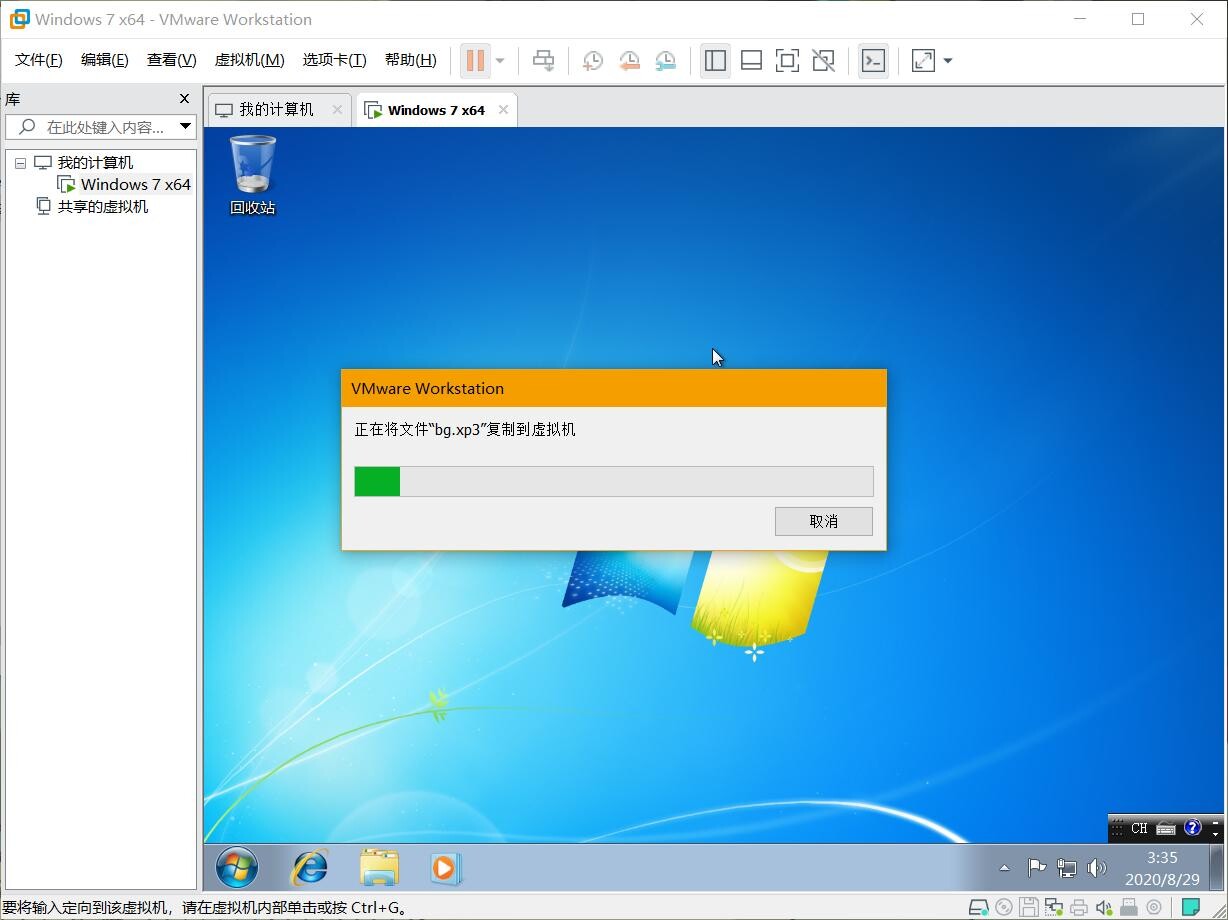This screenshot has height=920, width=1228.
Task: Select 共享的虚拟机 in the library tree
Action: click(102, 206)
